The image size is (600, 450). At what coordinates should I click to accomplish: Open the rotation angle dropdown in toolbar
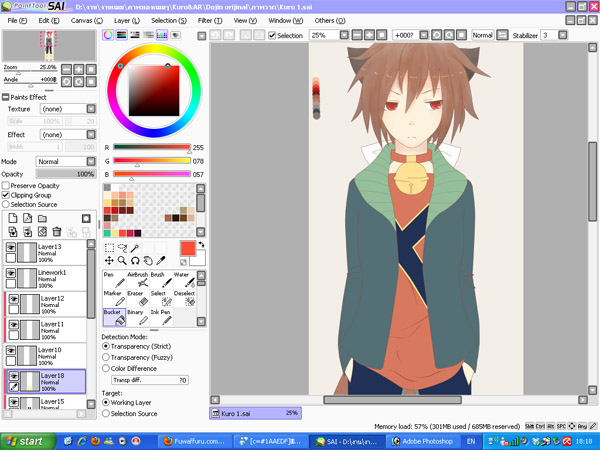click(424, 35)
